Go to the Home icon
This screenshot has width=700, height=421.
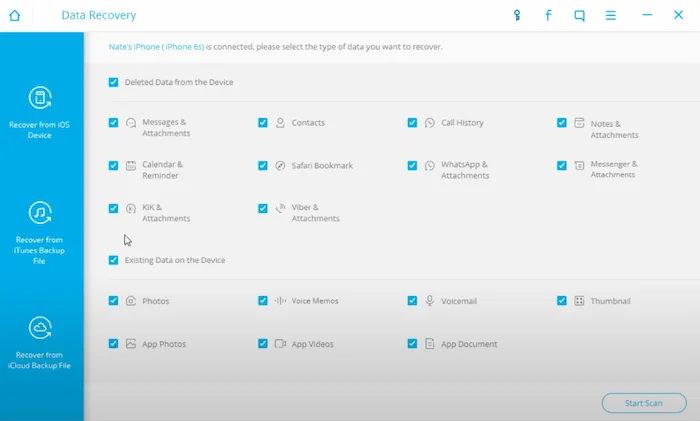[15, 16]
